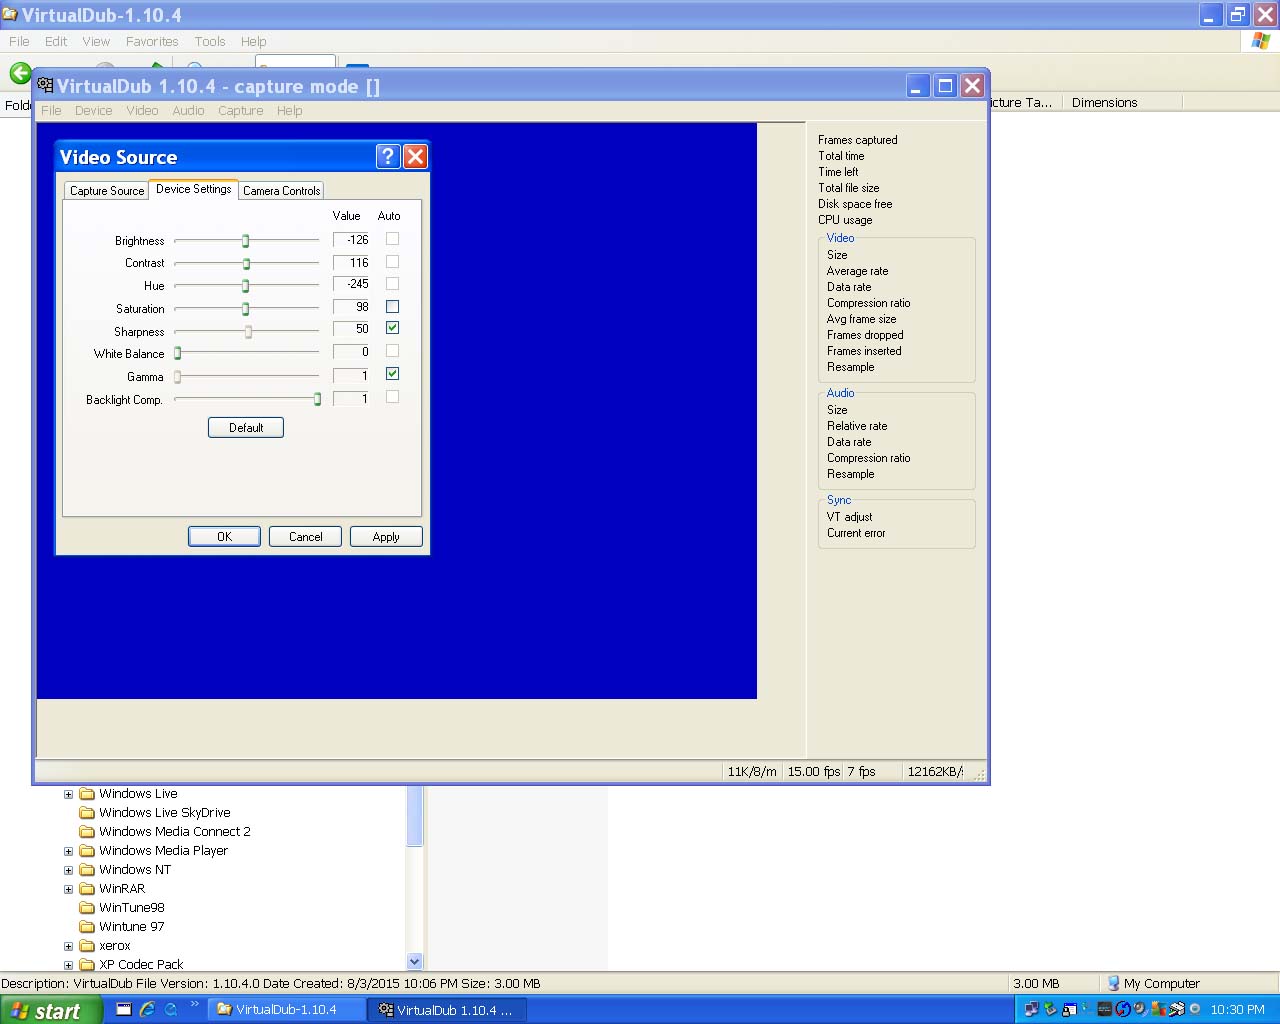Click Cancel in Video Source dialog
The height and width of the screenshot is (1024, 1280).
click(x=305, y=537)
